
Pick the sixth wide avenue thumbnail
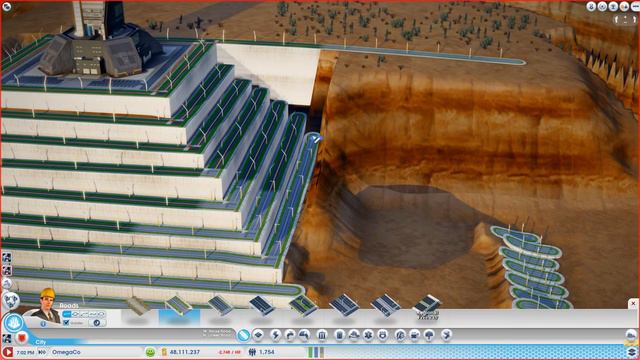pos(344,306)
